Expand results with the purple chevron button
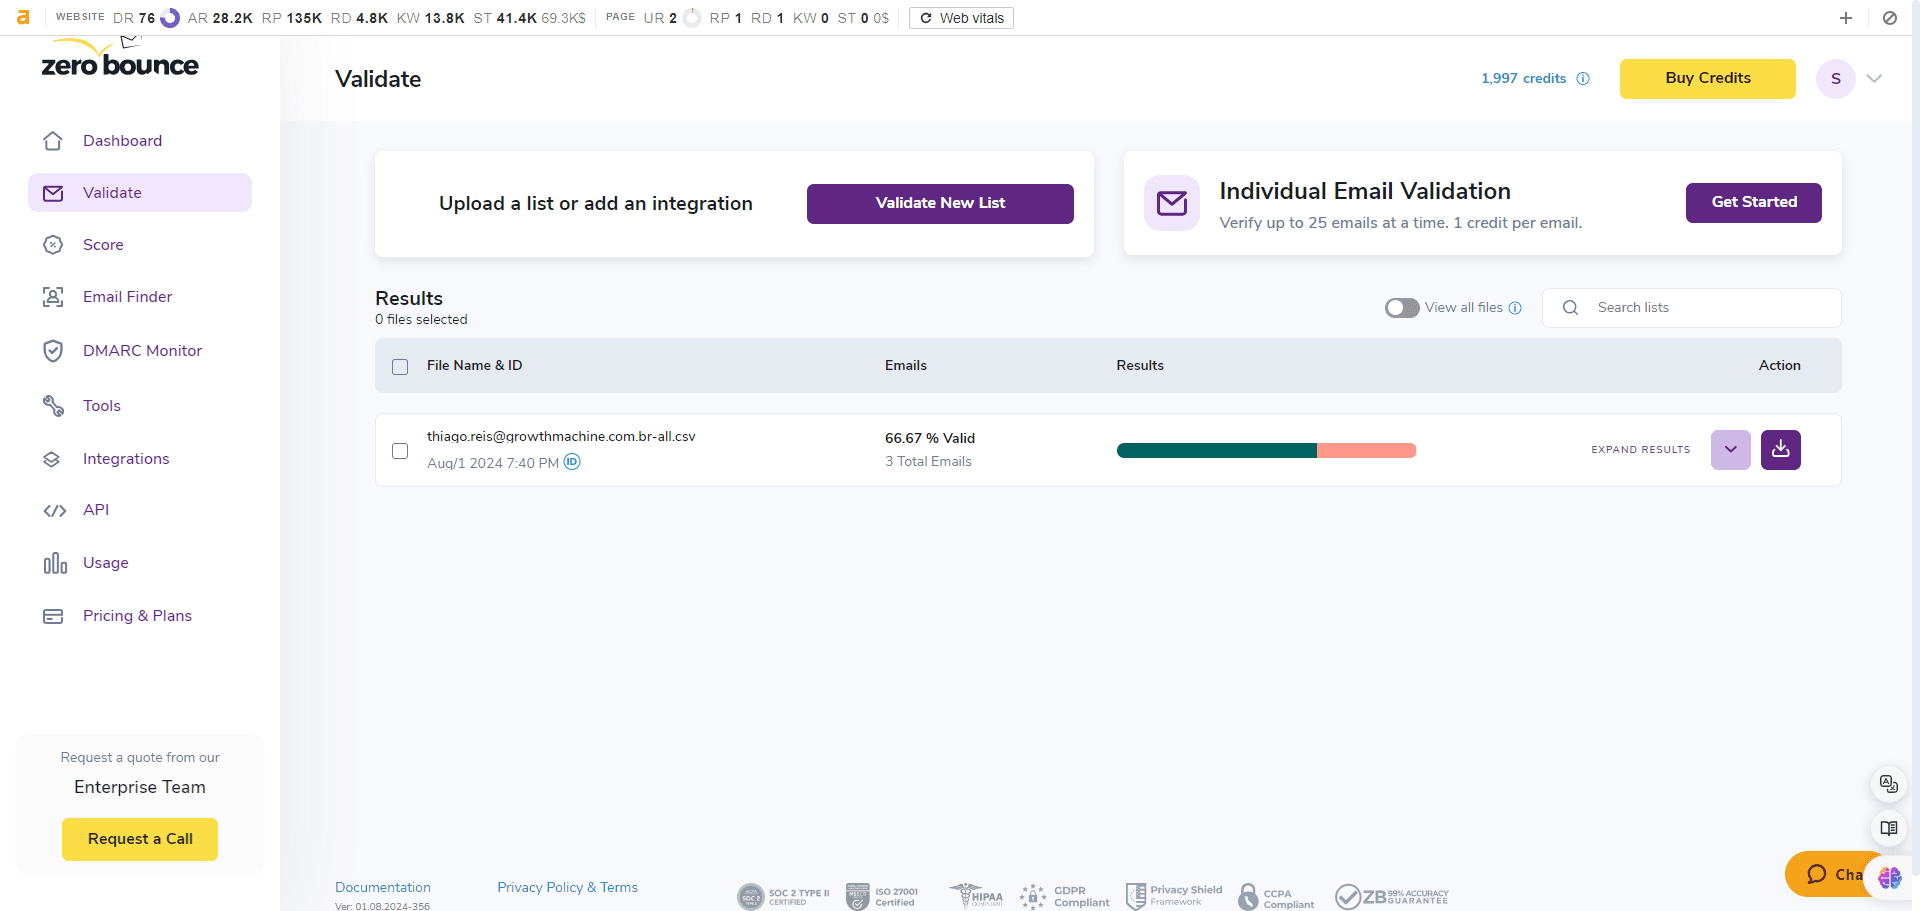 [1731, 450]
